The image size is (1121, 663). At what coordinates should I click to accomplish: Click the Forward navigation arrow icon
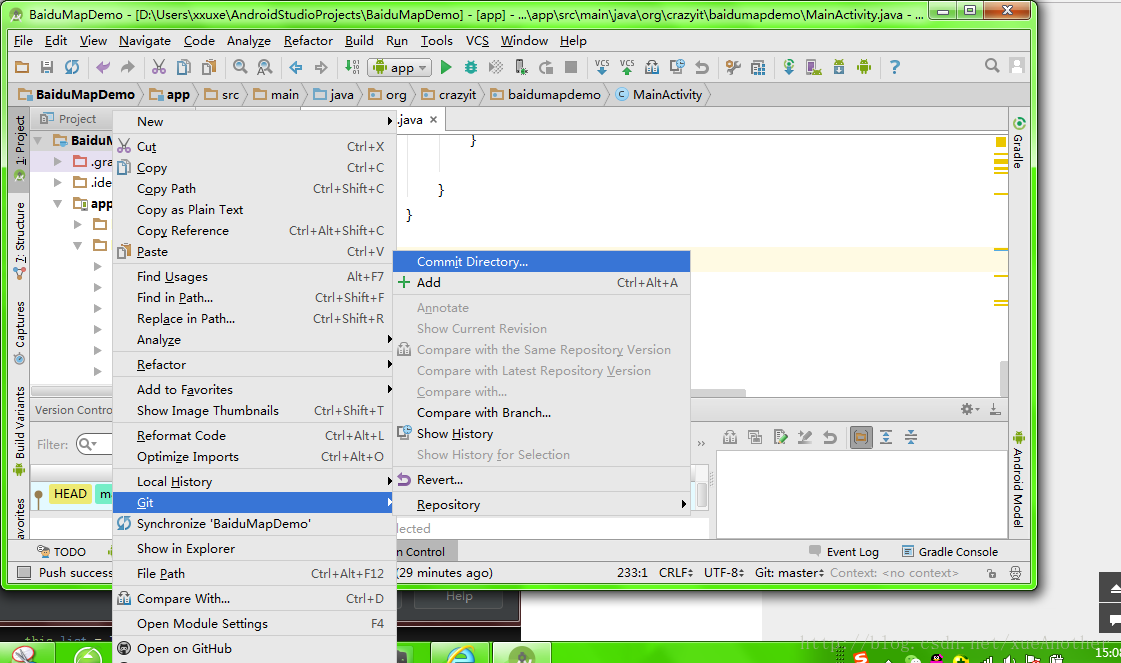point(321,67)
